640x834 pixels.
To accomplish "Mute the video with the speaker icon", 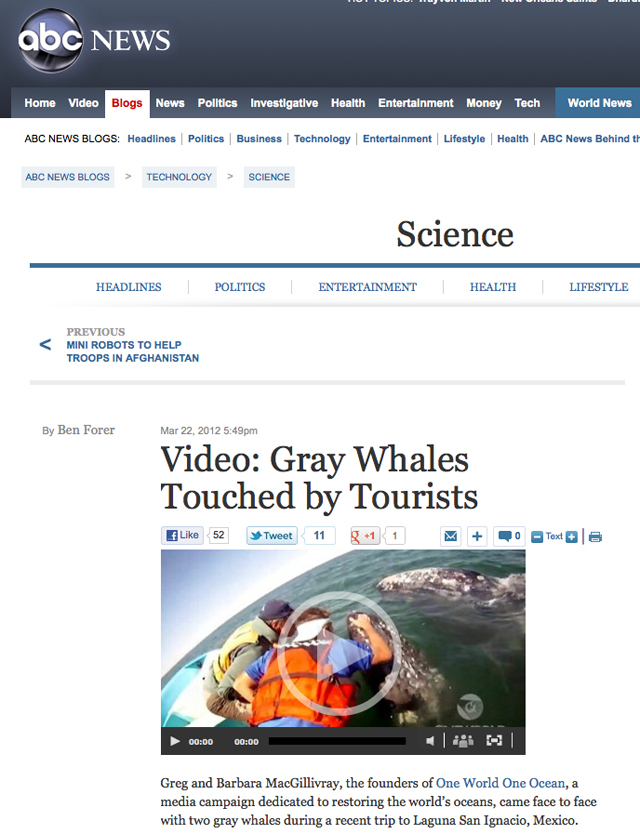I will pyautogui.click(x=430, y=741).
